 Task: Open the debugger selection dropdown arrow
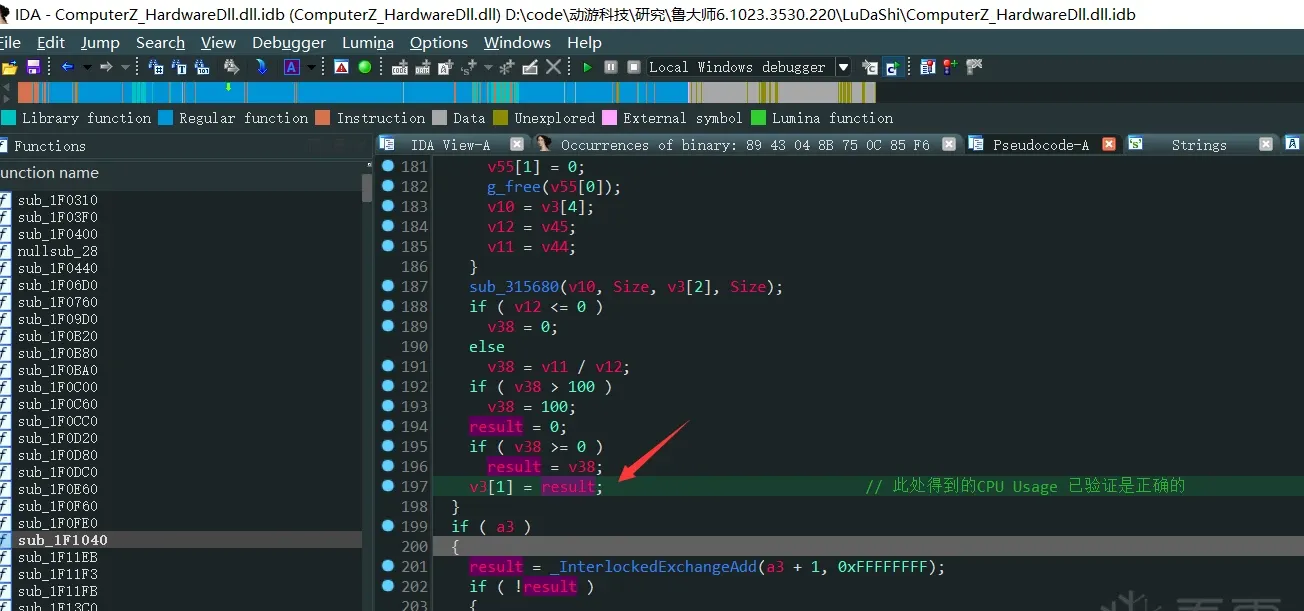[843, 67]
